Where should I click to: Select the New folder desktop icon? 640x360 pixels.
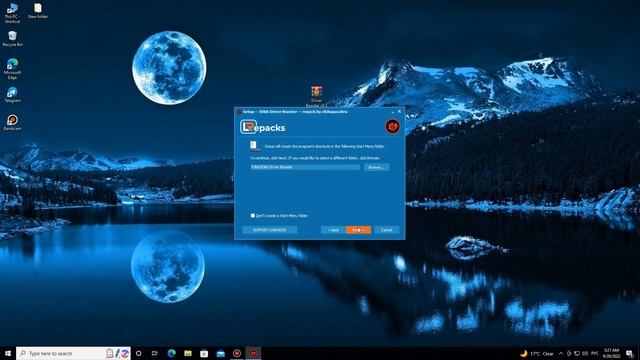click(38, 11)
